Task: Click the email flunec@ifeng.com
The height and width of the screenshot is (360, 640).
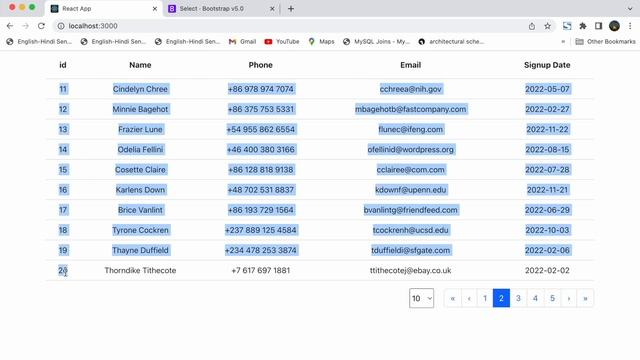Action: click(411, 129)
